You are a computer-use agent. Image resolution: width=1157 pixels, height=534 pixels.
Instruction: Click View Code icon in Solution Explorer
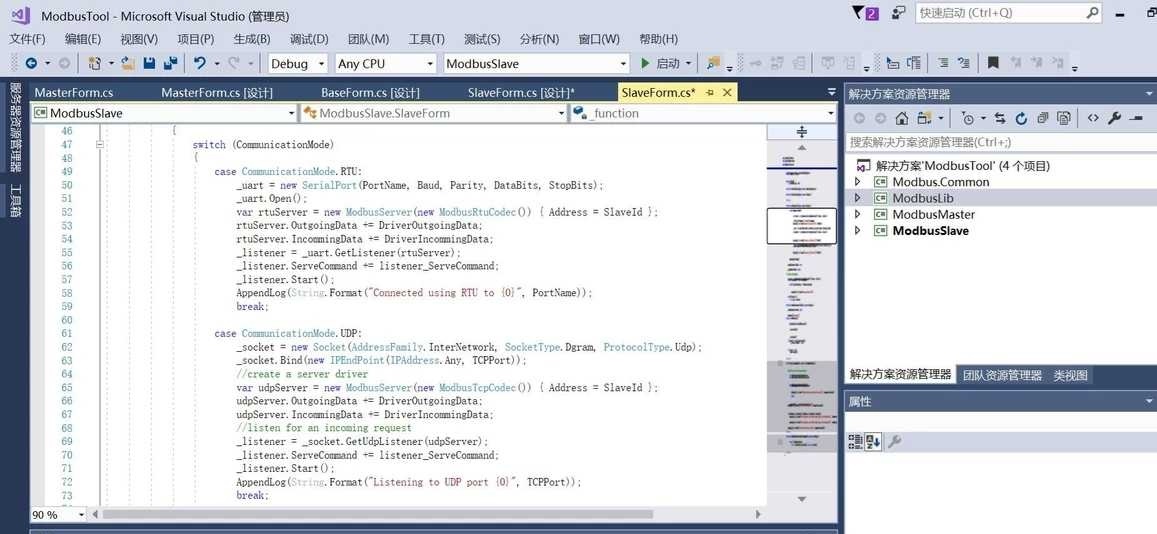pyautogui.click(x=1093, y=118)
